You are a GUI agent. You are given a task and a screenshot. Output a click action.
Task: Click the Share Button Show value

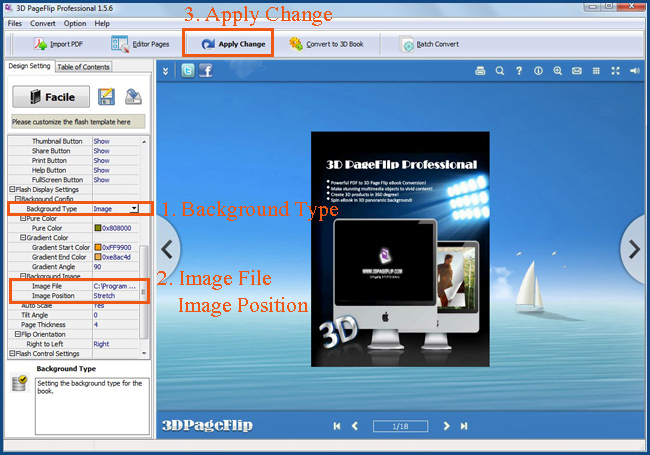pos(102,151)
